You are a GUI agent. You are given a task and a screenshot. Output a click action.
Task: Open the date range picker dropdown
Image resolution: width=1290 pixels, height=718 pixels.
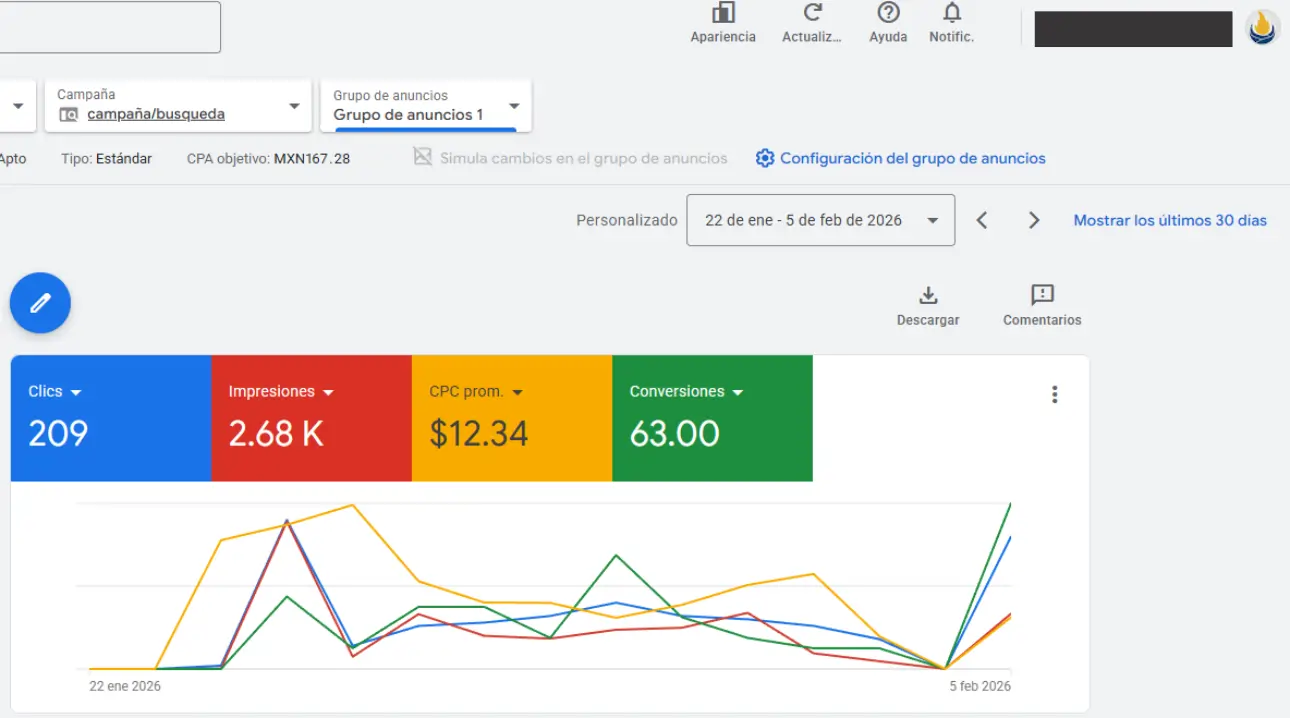point(820,220)
